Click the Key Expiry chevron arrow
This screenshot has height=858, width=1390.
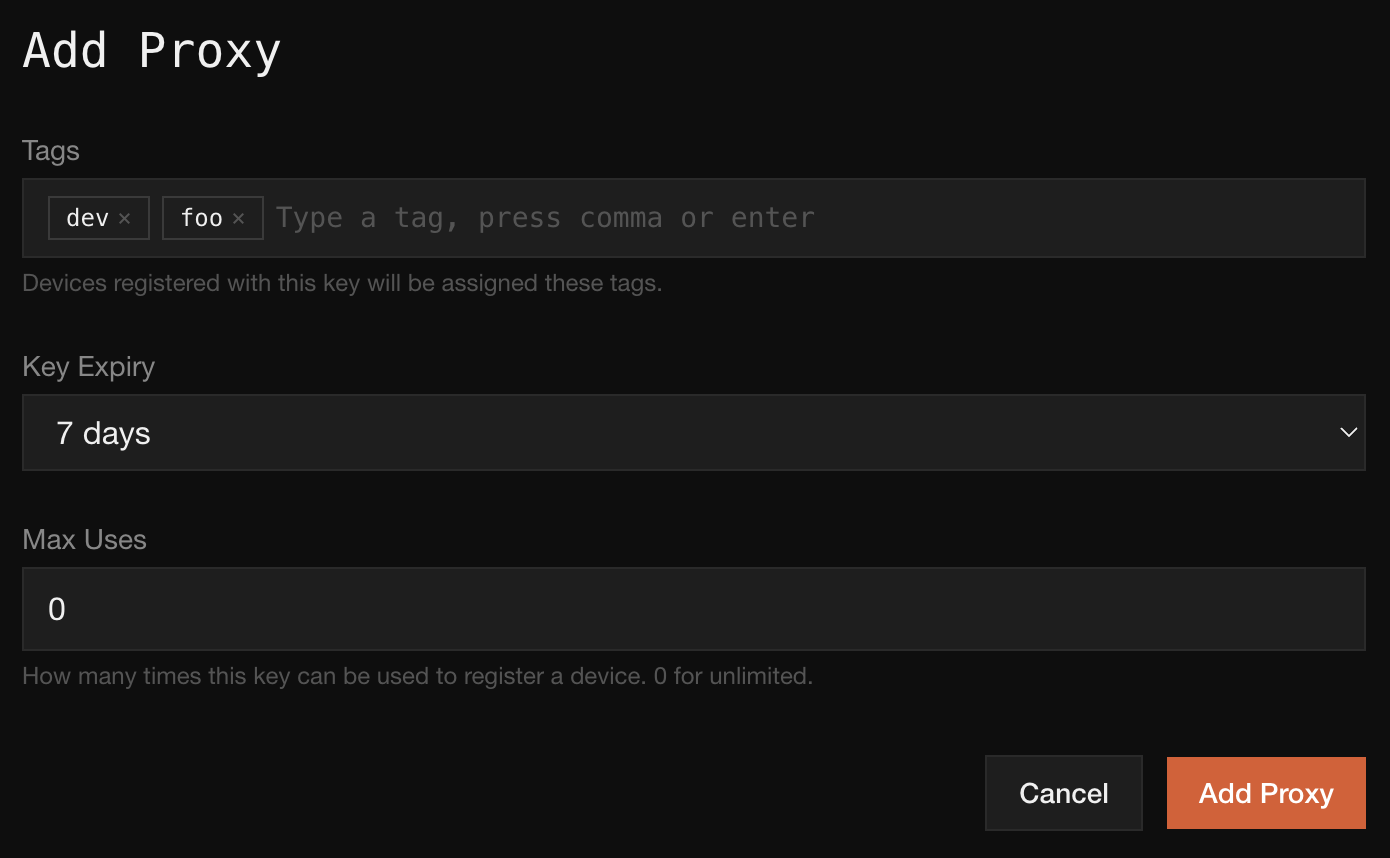tap(1348, 433)
